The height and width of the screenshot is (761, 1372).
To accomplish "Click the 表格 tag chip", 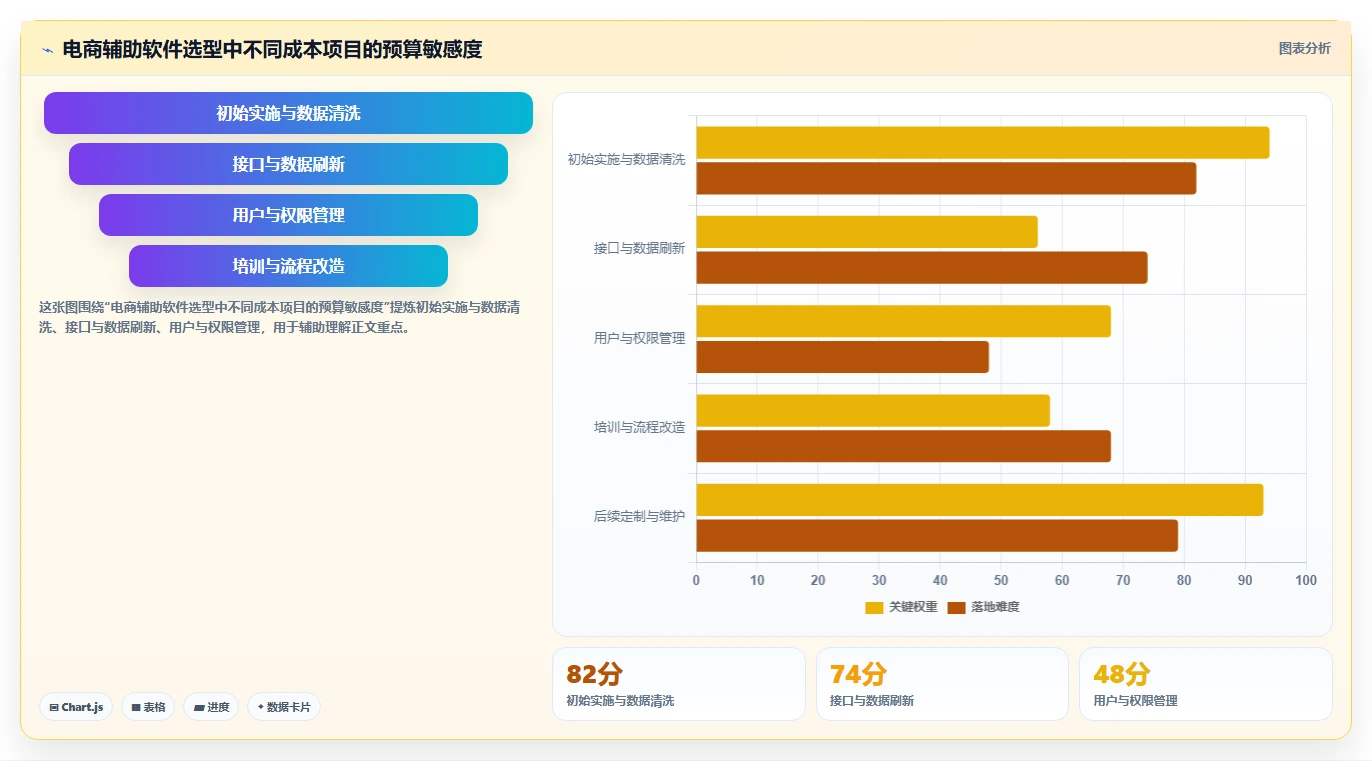I will pyautogui.click(x=148, y=707).
